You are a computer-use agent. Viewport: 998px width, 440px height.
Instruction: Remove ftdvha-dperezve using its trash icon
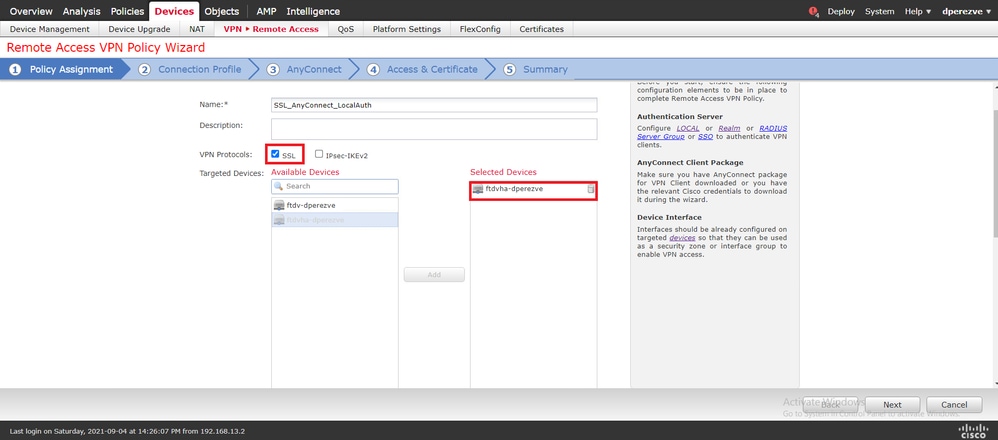(590, 189)
